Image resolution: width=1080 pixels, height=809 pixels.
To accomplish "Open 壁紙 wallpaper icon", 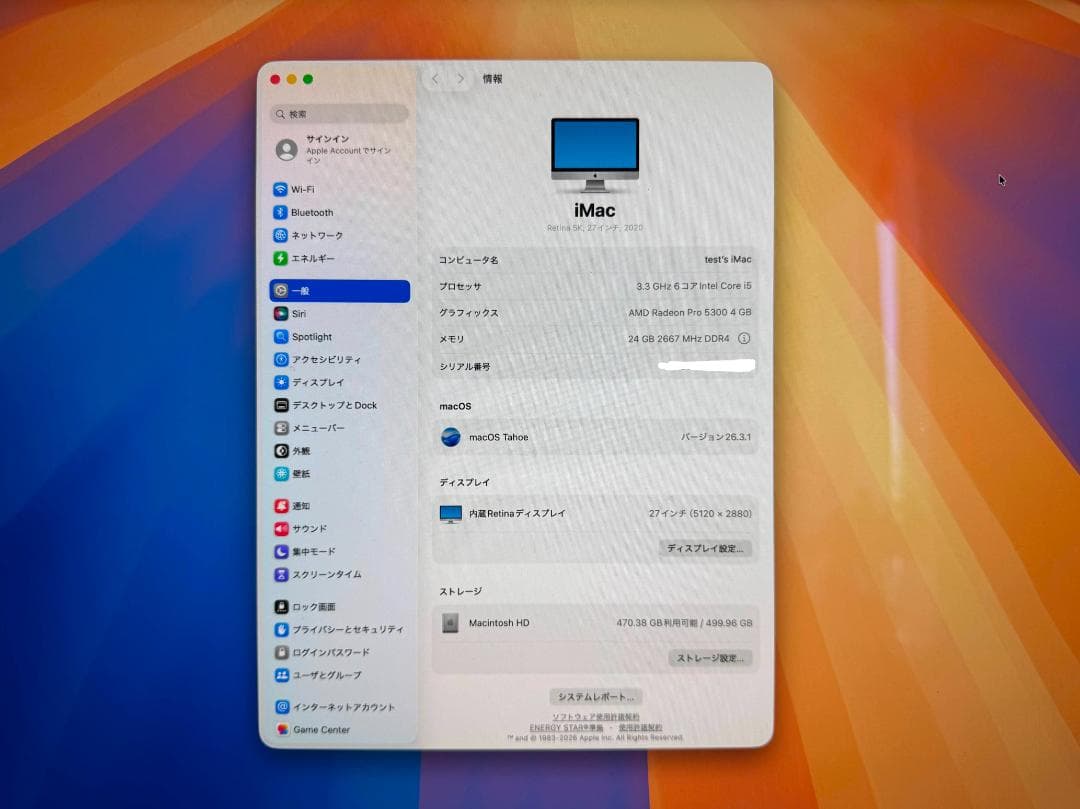I will [281, 474].
